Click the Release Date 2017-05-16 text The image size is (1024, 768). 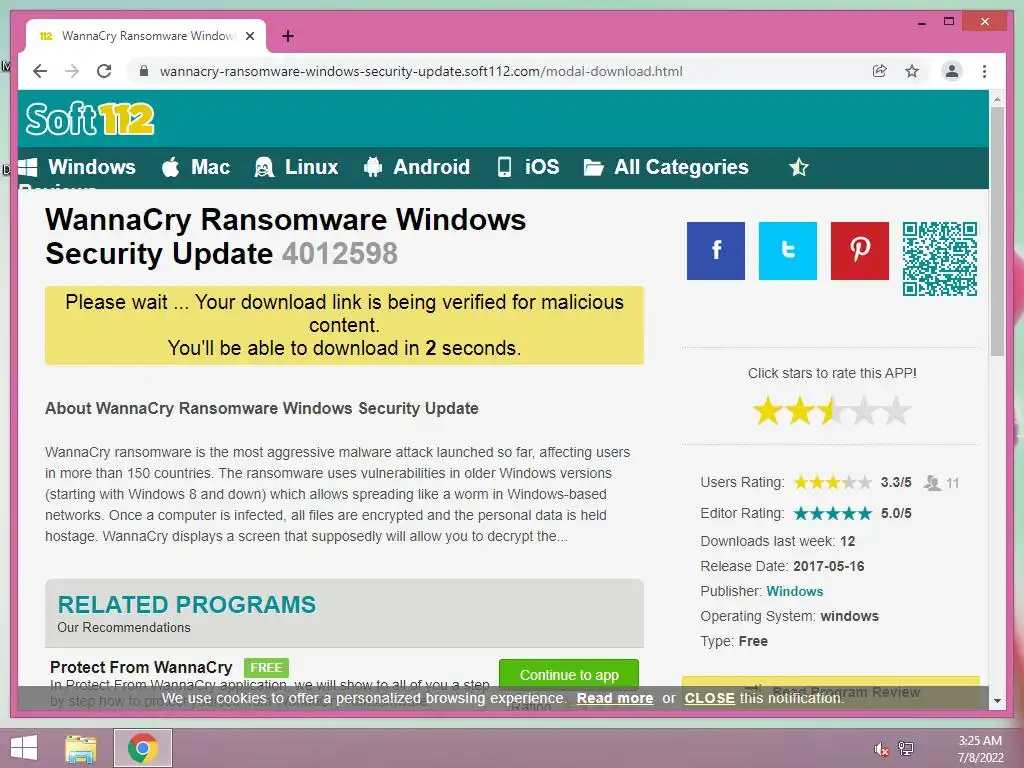[x=782, y=566]
